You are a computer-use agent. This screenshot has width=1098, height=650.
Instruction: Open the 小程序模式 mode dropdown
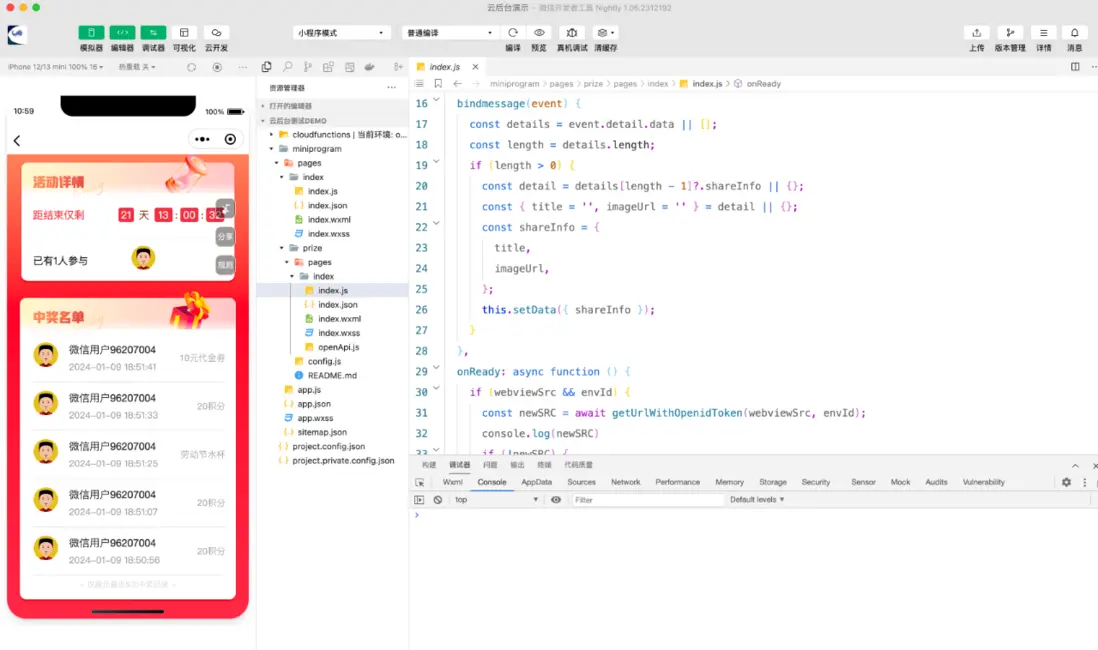click(x=341, y=33)
